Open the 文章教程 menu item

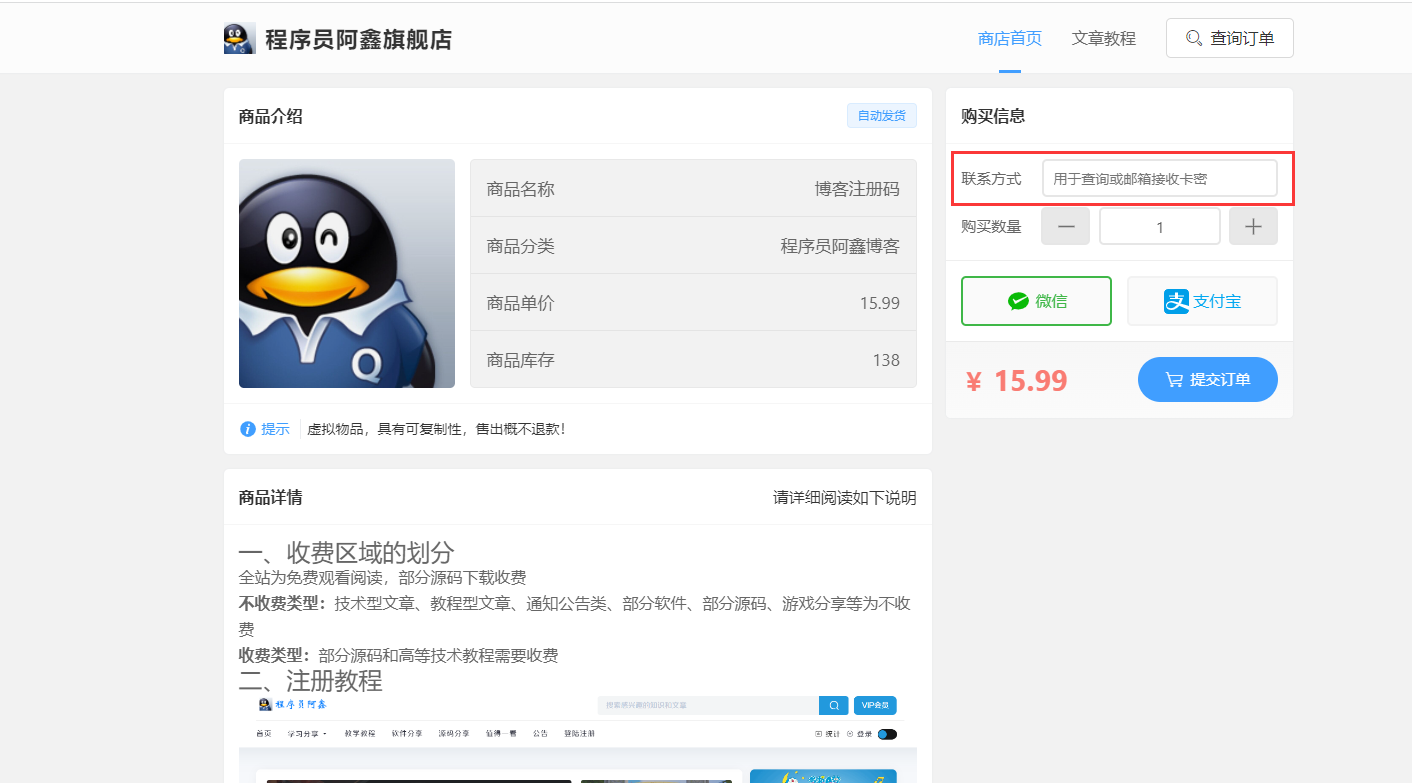click(1103, 38)
